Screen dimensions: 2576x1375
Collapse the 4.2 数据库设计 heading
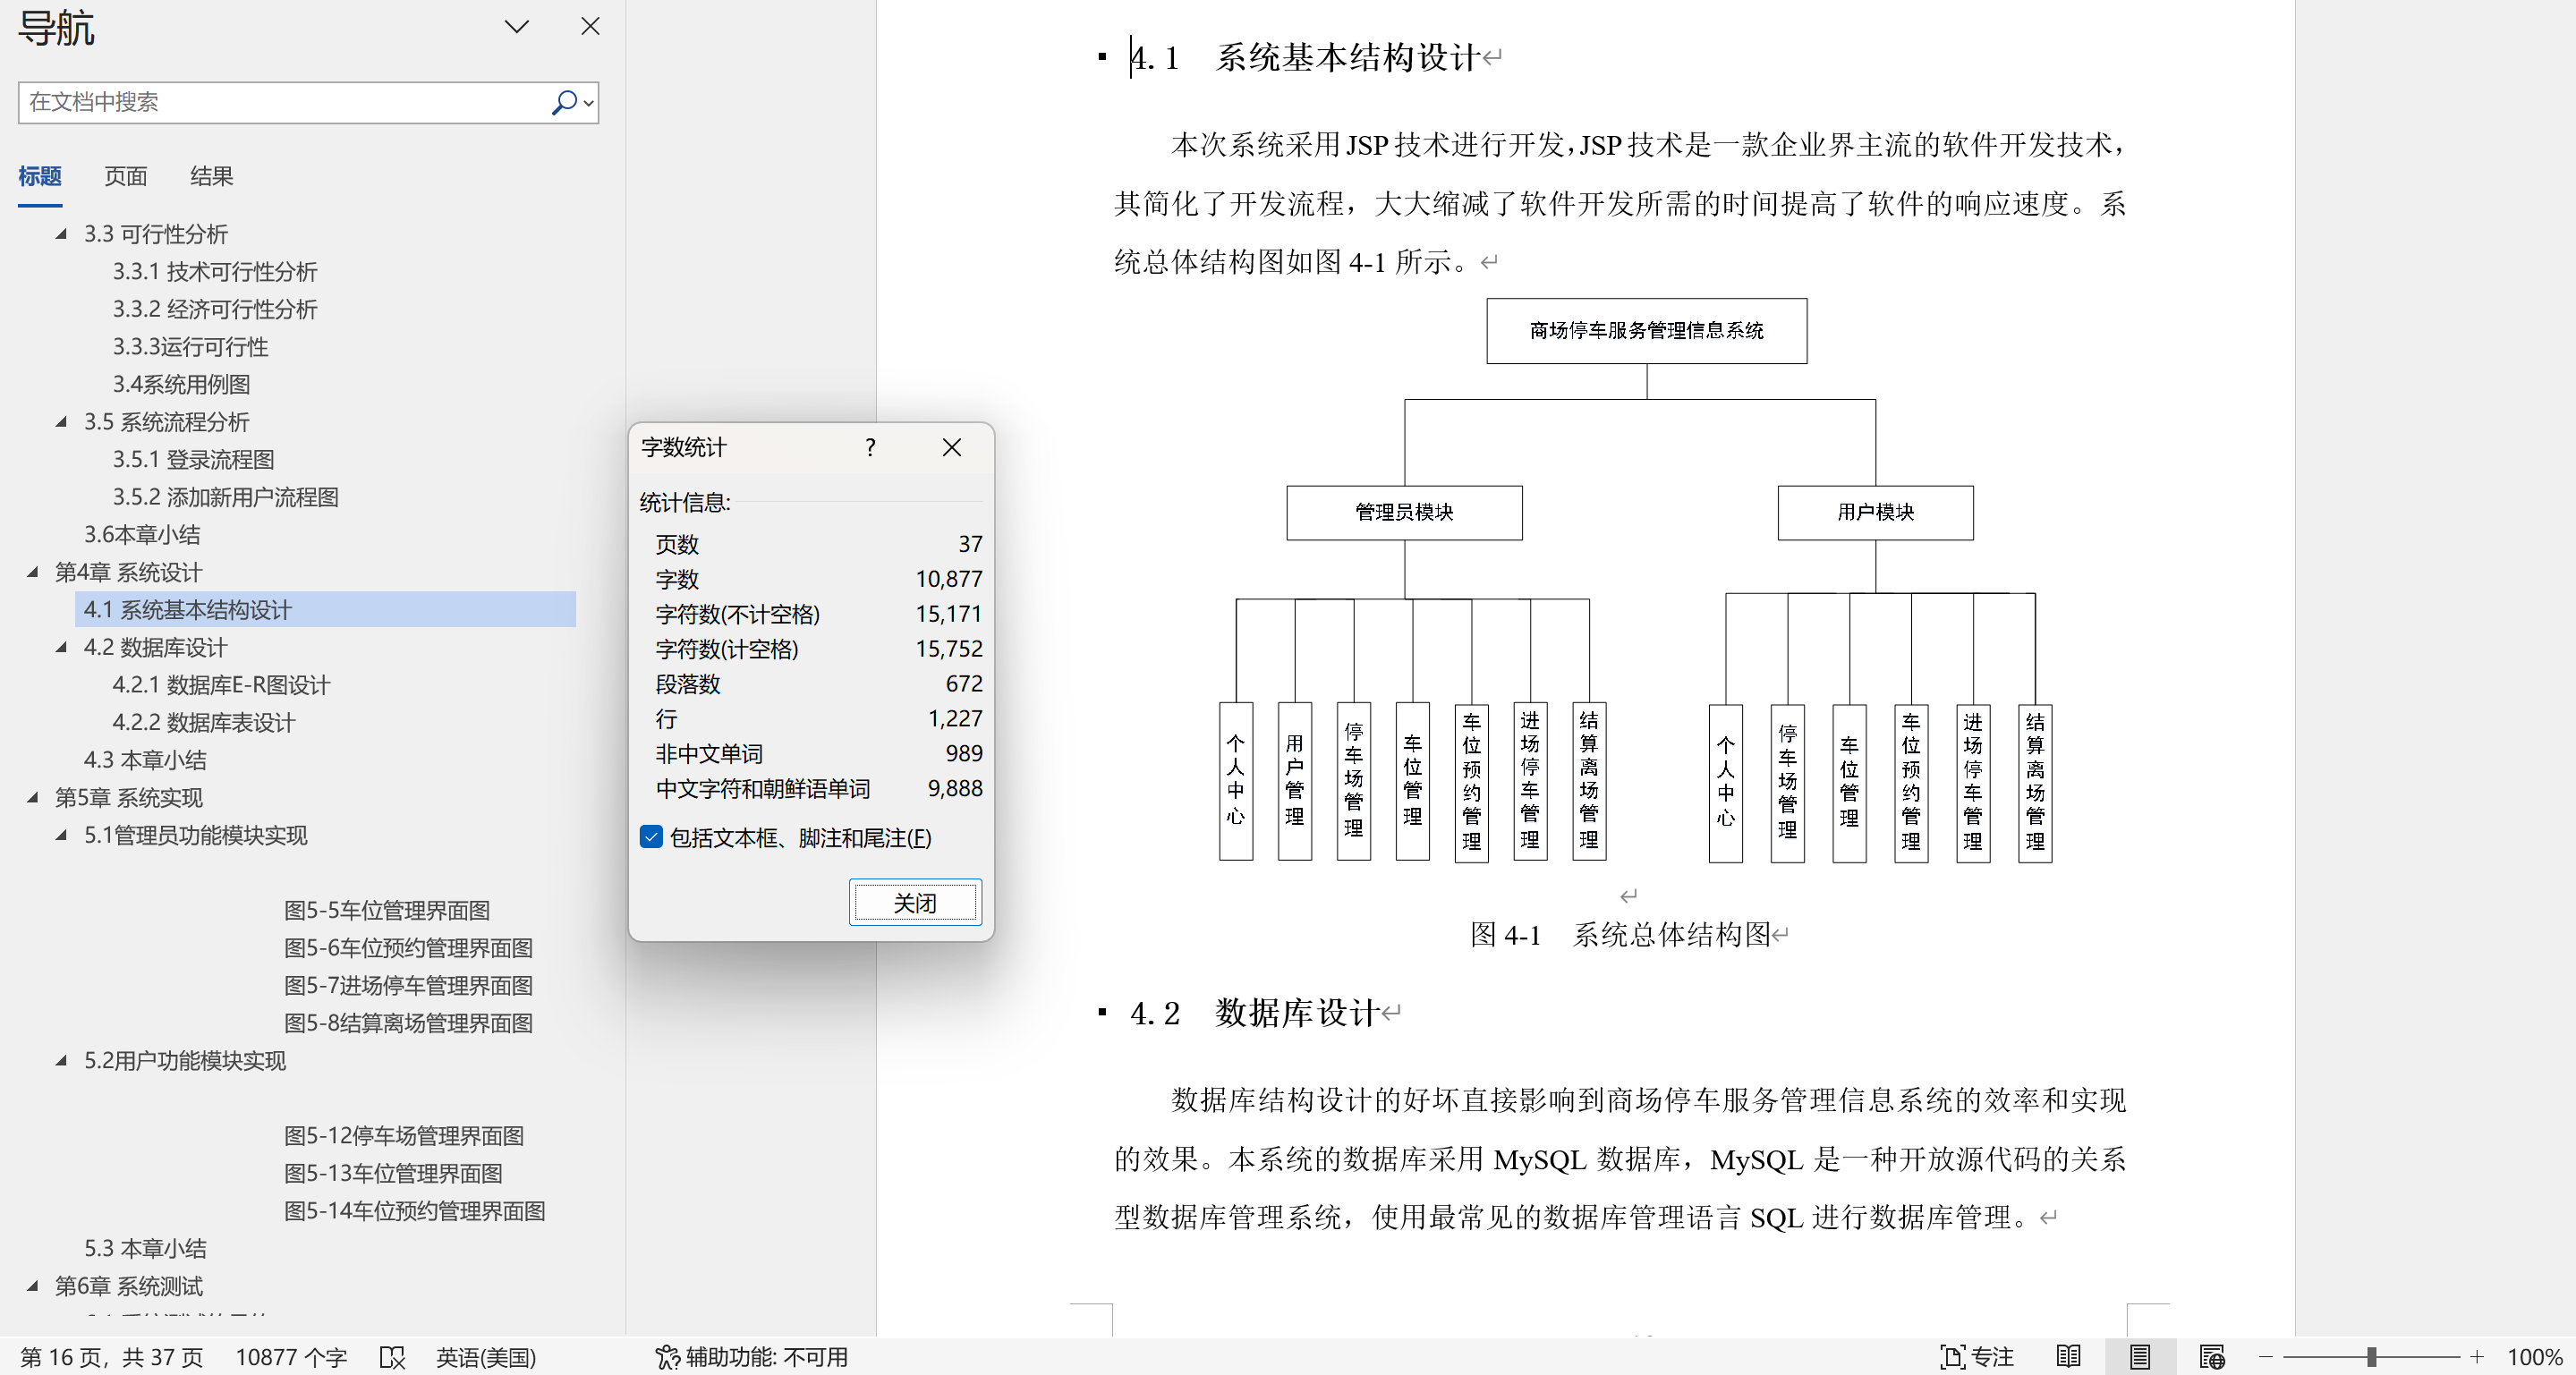62,647
